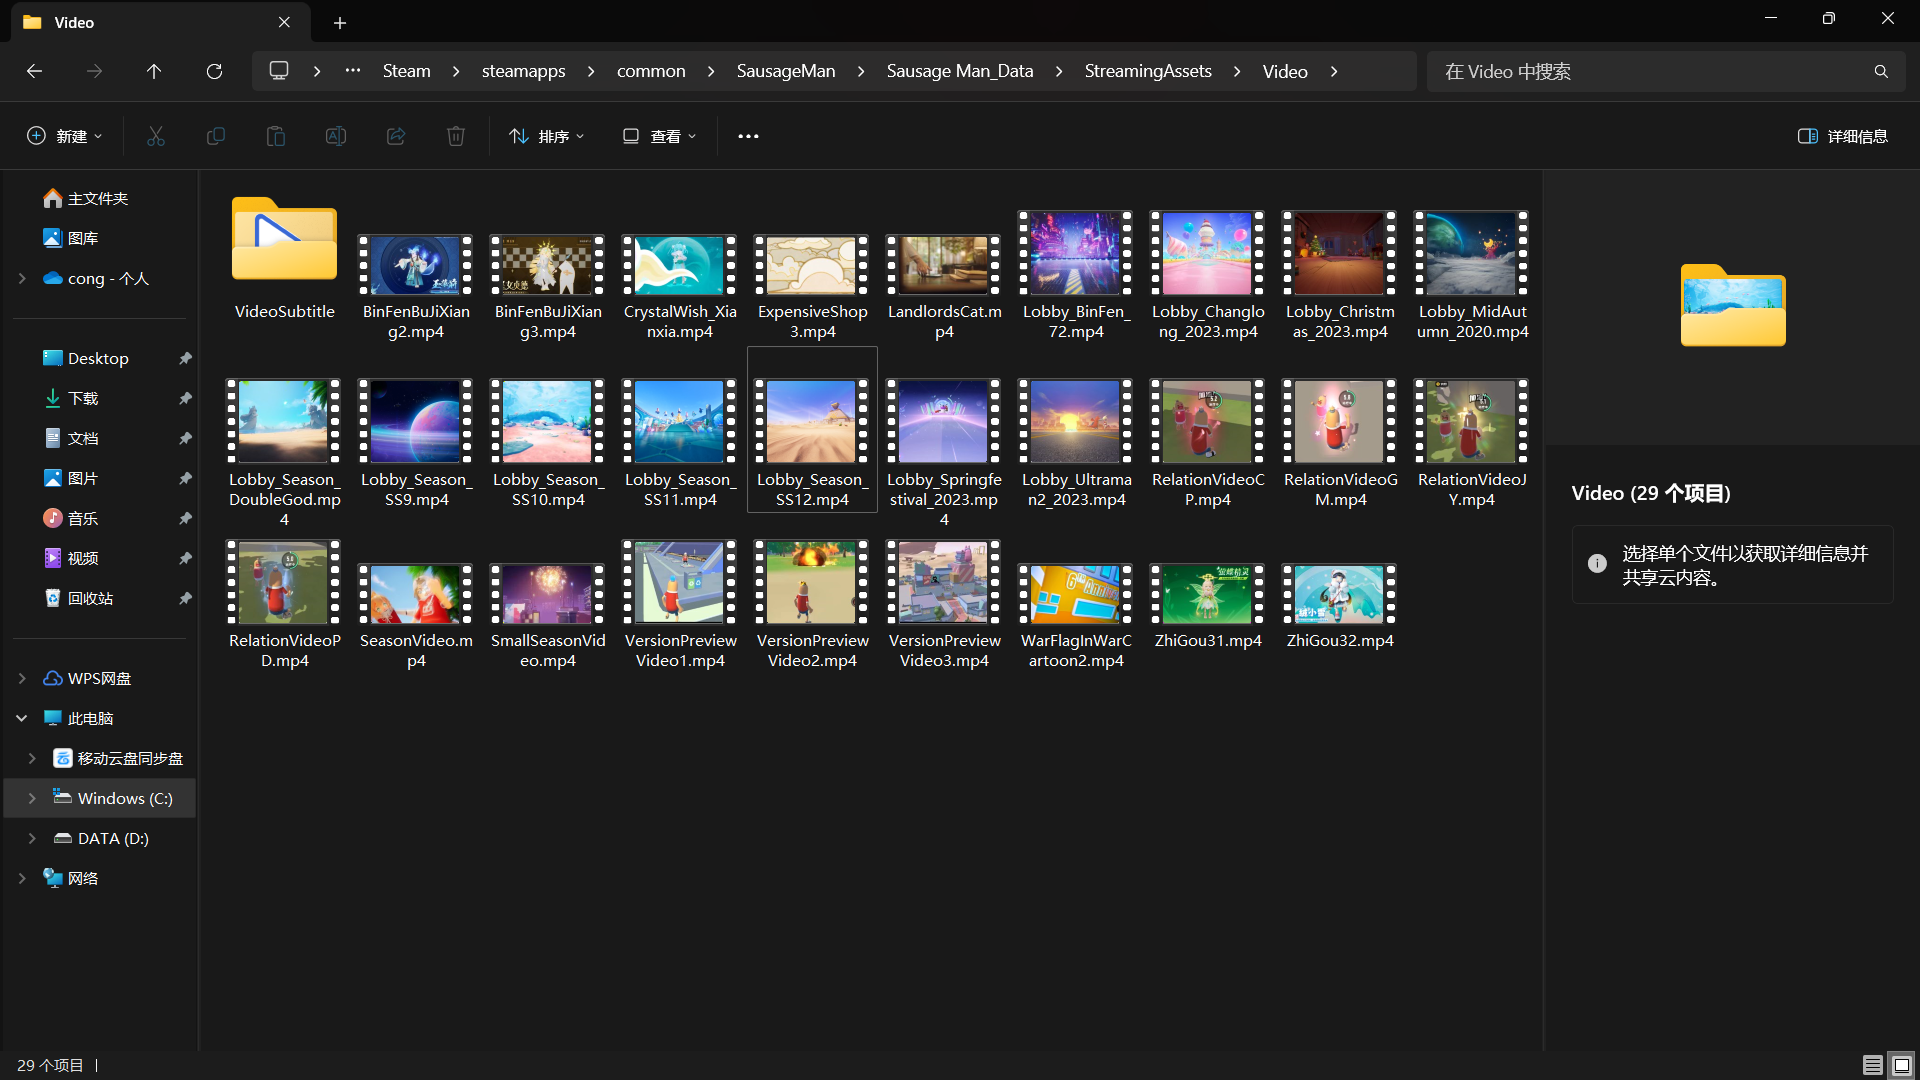The image size is (1920, 1080).
Task: Open 音乐 music folder in sidebar
Action: [82, 518]
